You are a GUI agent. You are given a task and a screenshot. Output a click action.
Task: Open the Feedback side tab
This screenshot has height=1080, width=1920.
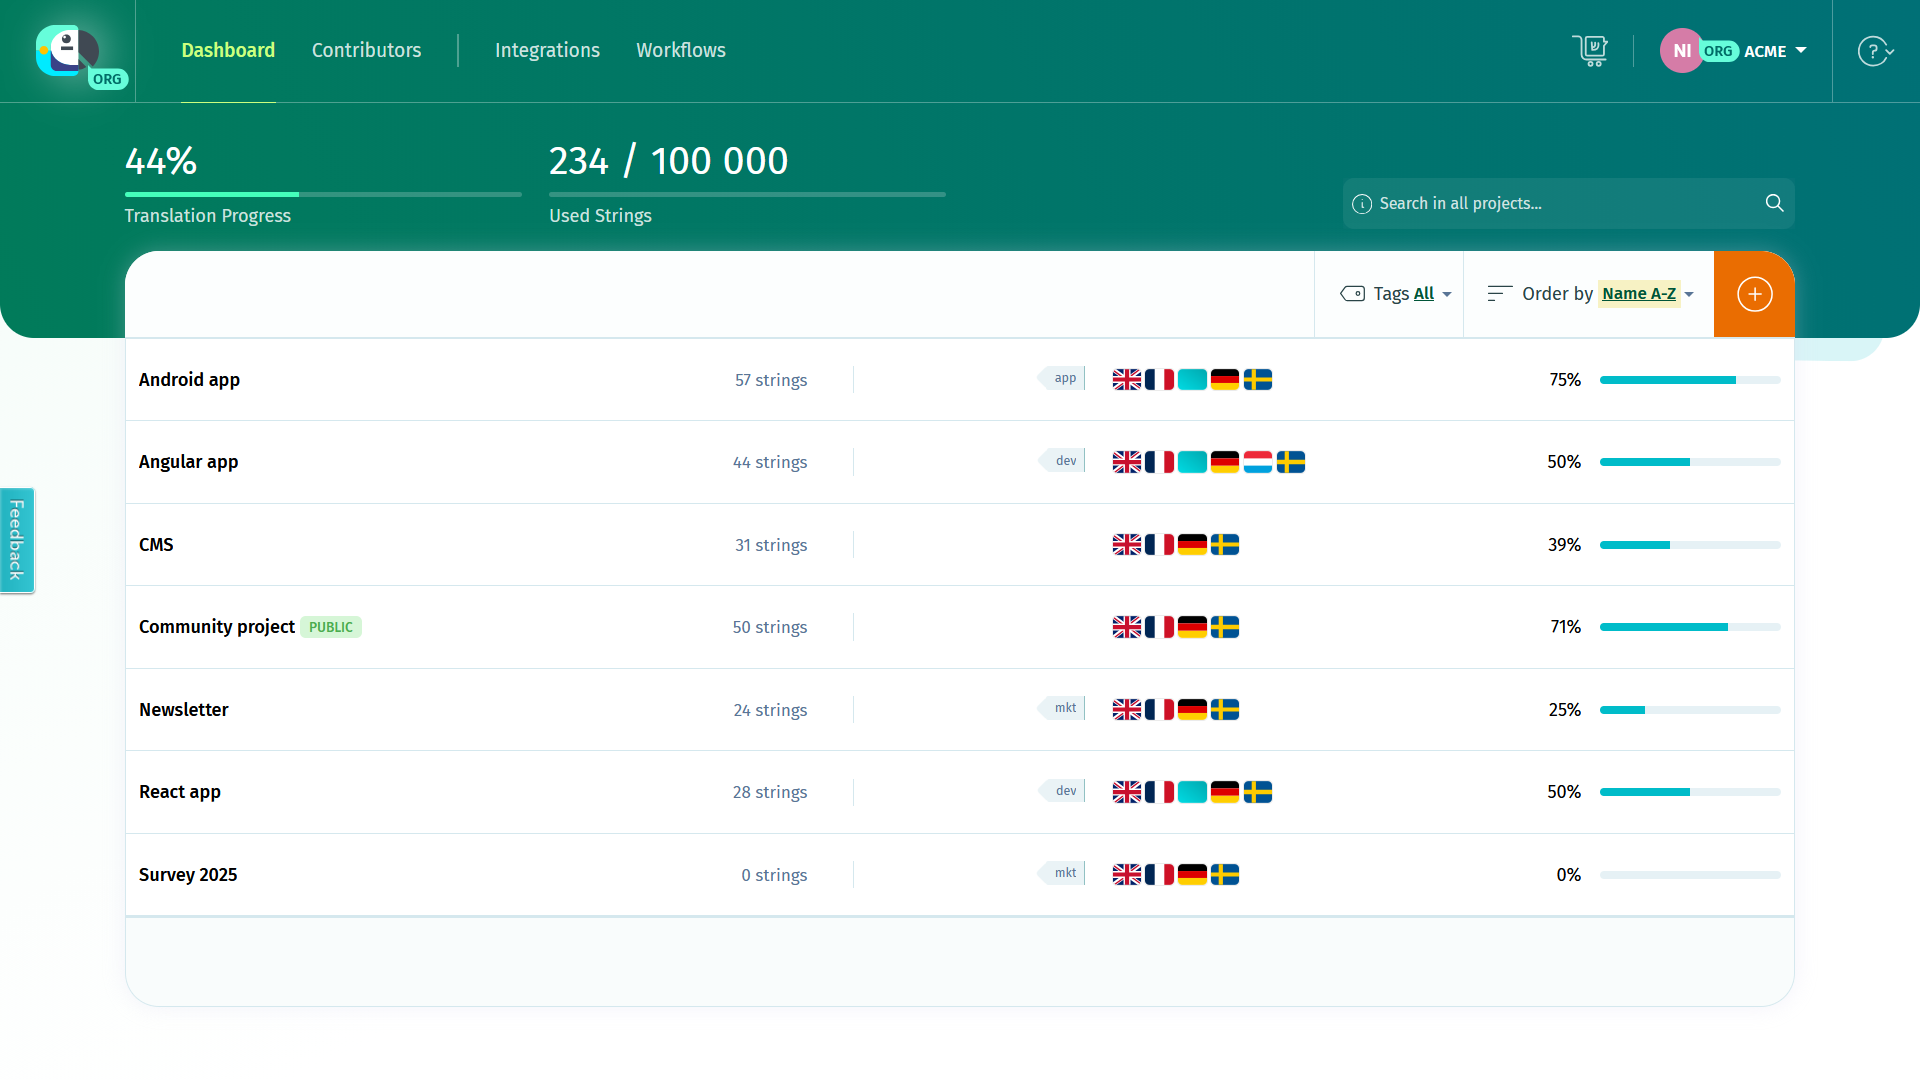coord(17,540)
